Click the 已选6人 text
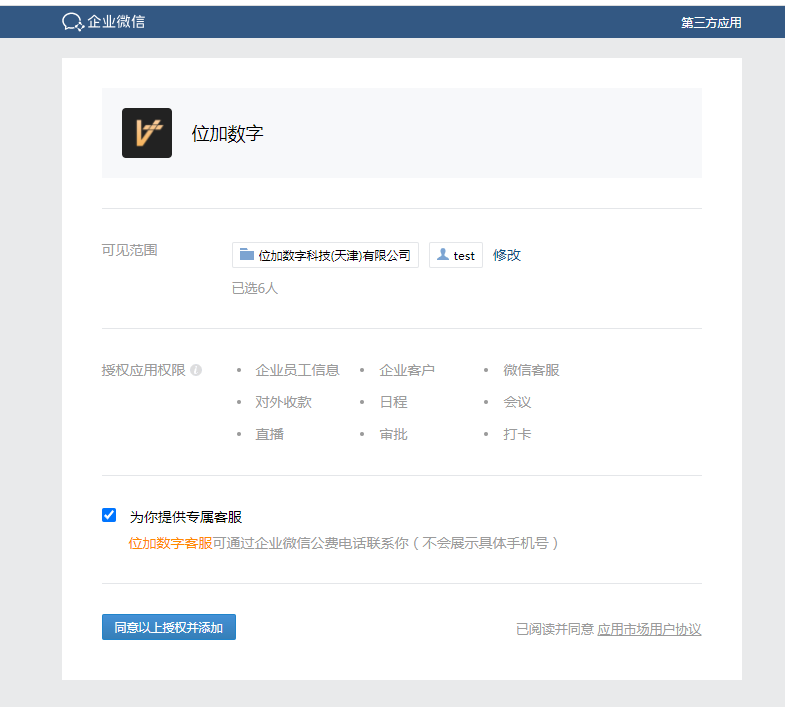The width and height of the screenshot is (785, 707). [255, 288]
